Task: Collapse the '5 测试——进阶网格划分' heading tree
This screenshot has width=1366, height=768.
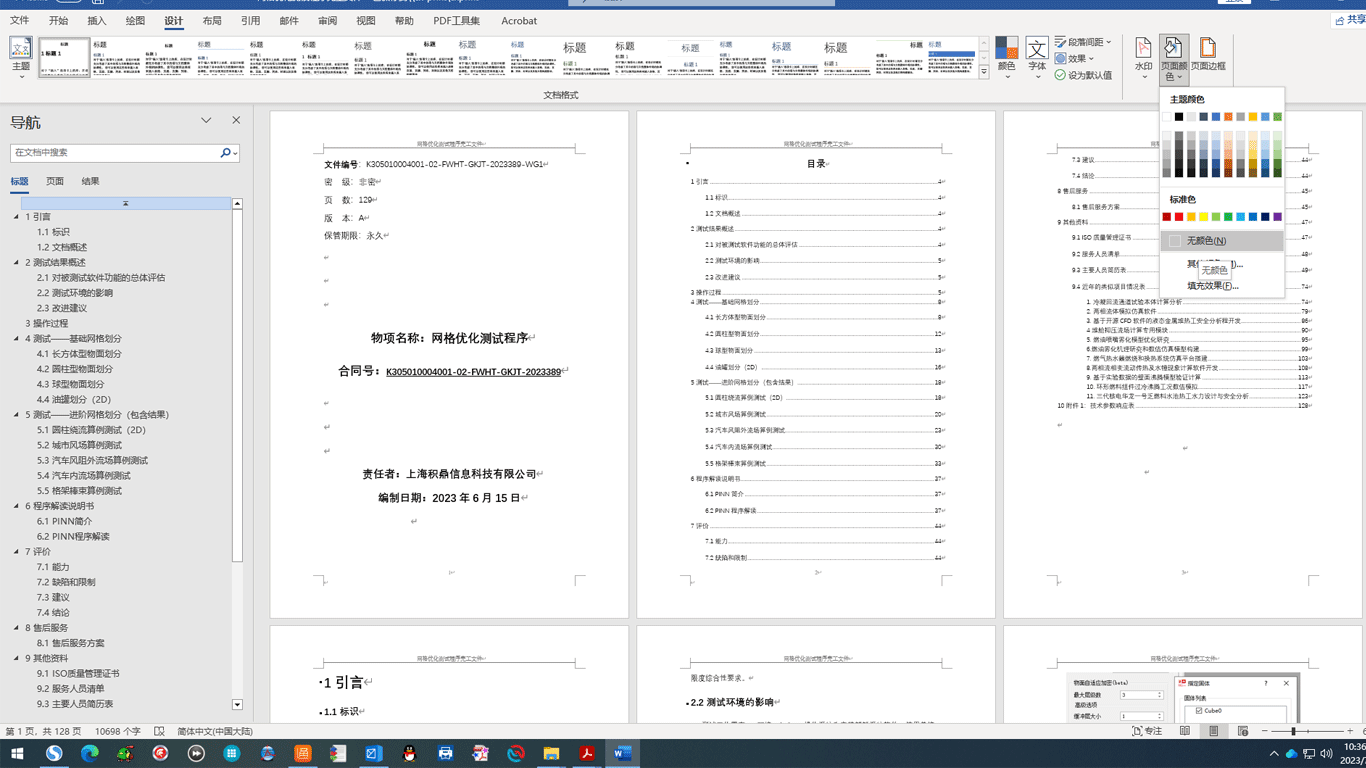Action: tap(16, 415)
